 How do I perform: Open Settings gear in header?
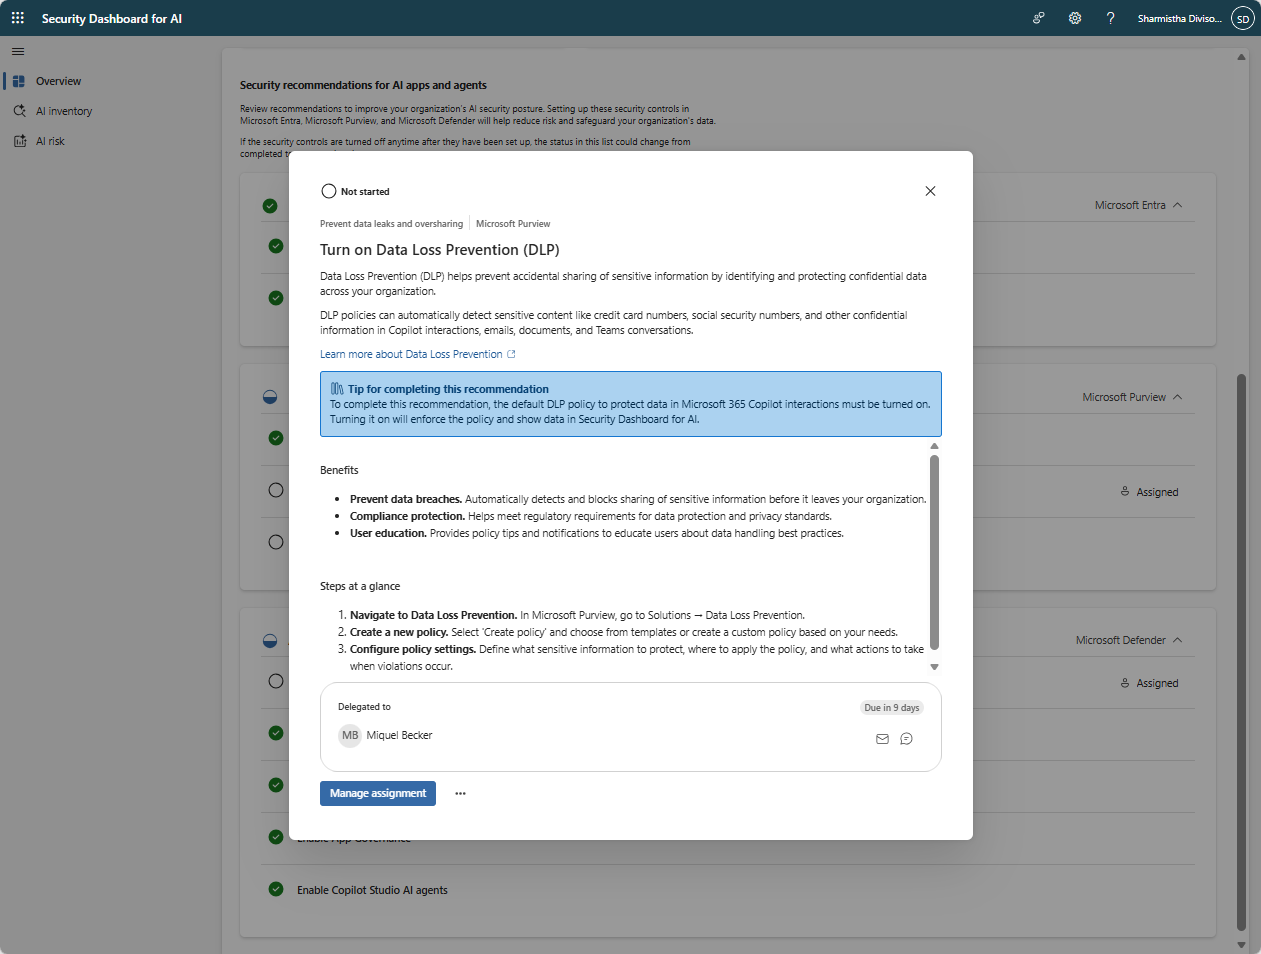[1075, 18]
